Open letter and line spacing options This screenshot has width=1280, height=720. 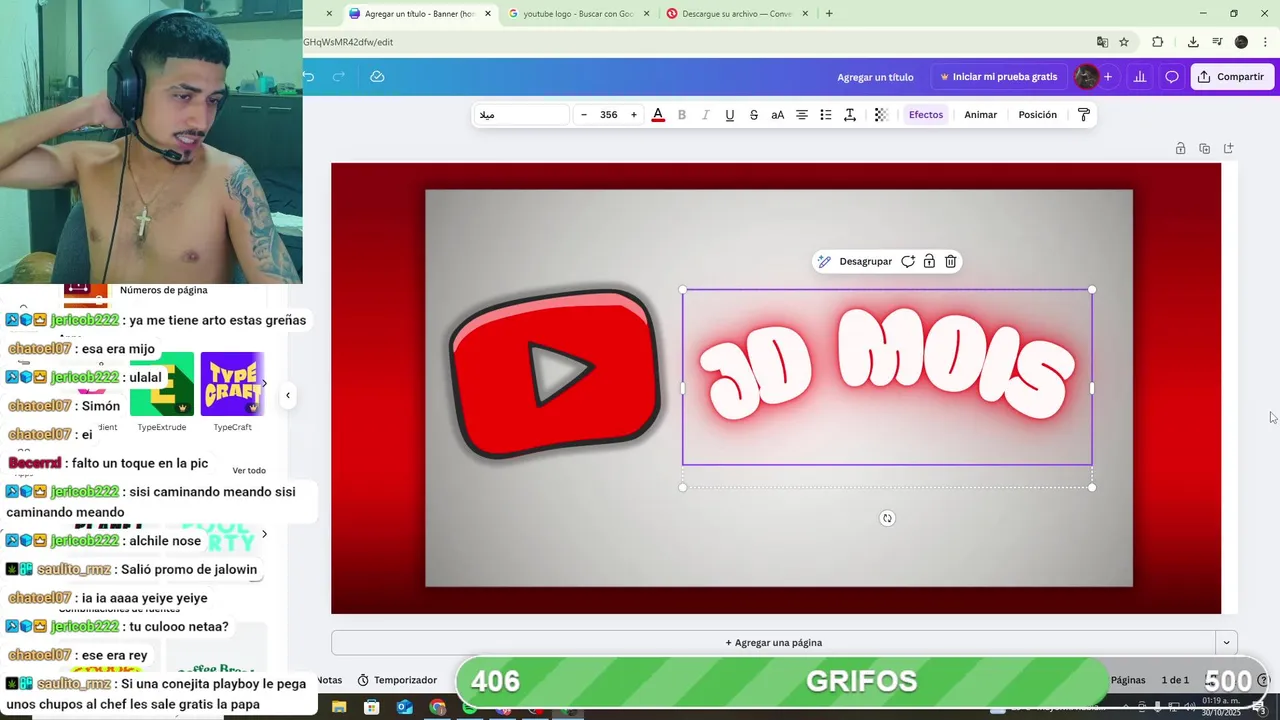tap(849, 115)
